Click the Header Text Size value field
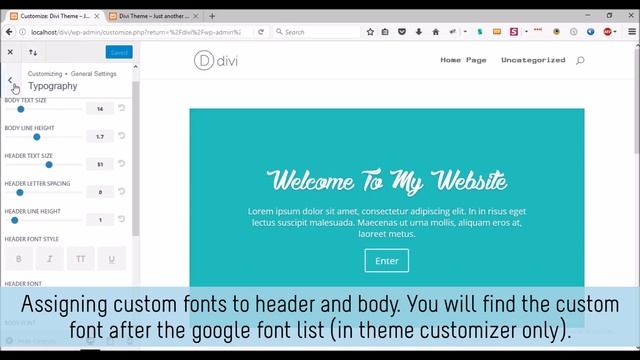The image size is (640, 360). tap(100, 164)
